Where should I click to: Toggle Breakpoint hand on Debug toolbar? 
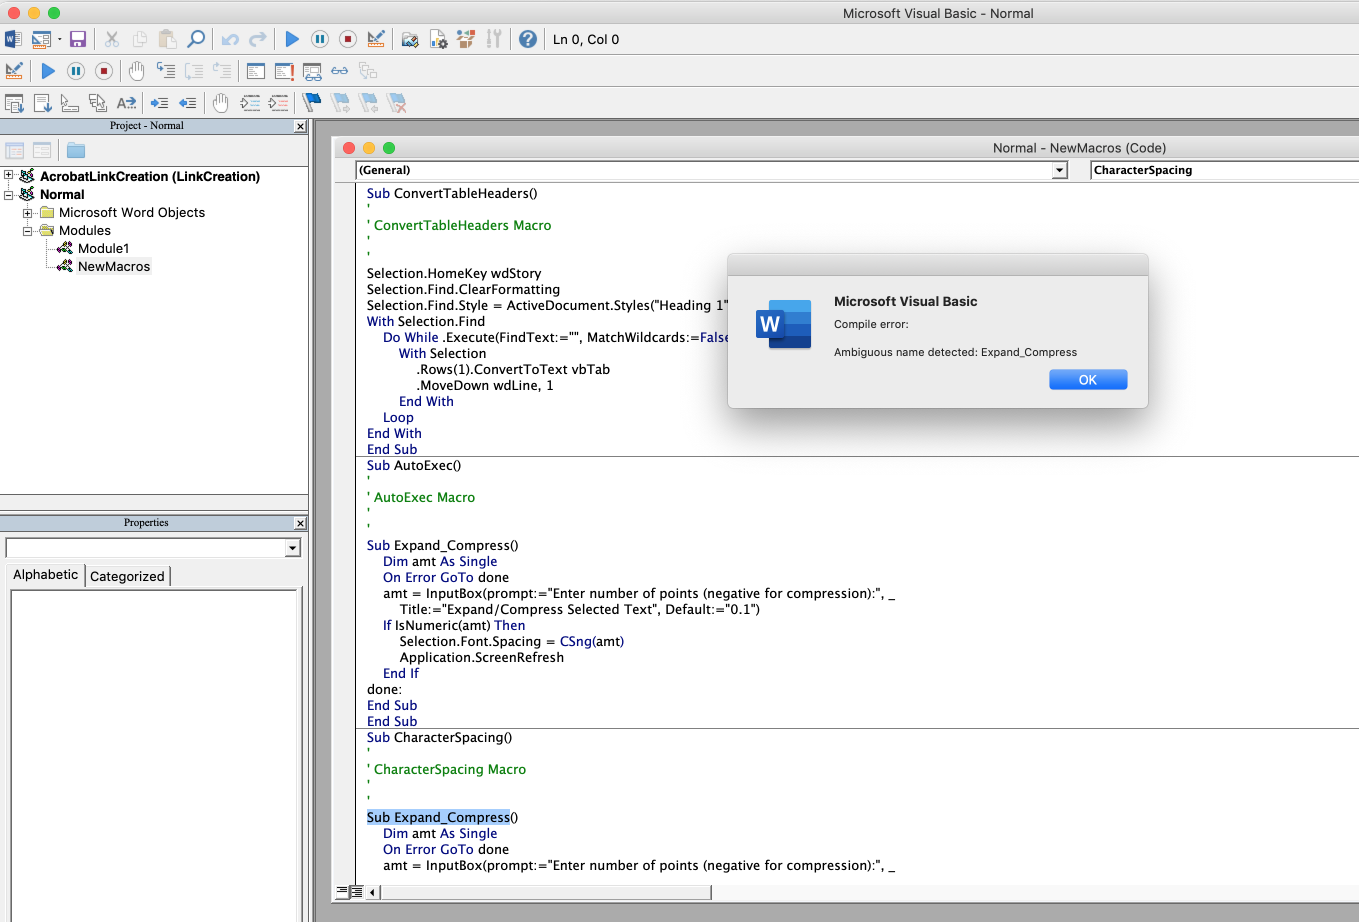(x=137, y=71)
